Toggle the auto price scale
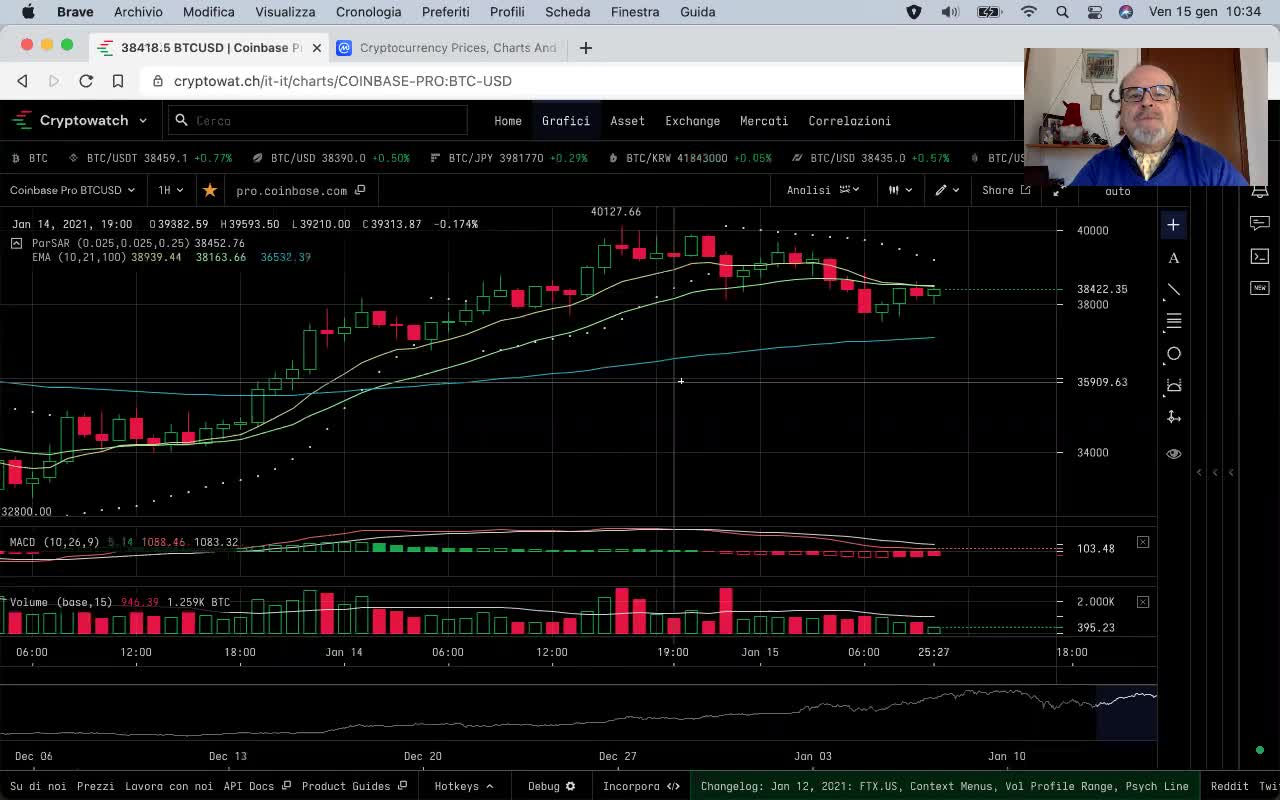Viewport: 1280px width, 800px height. pyautogui.click(x=1117, y=191)
